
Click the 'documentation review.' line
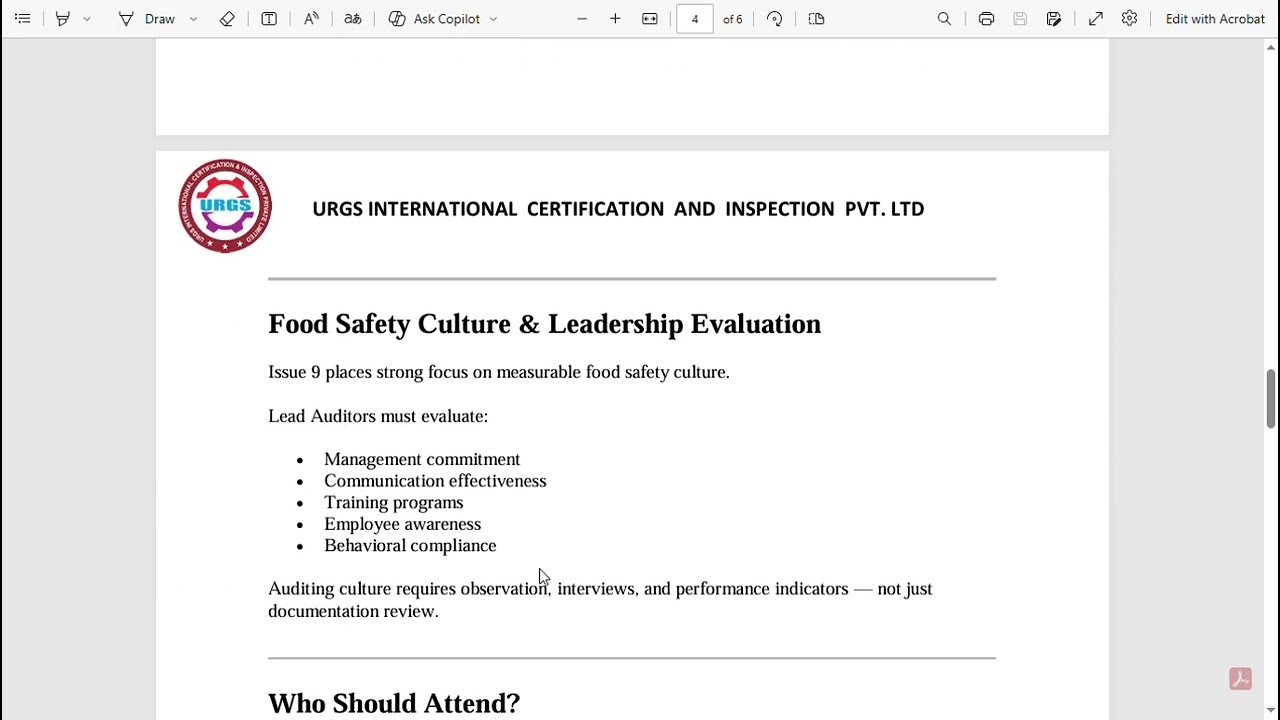pyautogui.click(x=353, y=611)
